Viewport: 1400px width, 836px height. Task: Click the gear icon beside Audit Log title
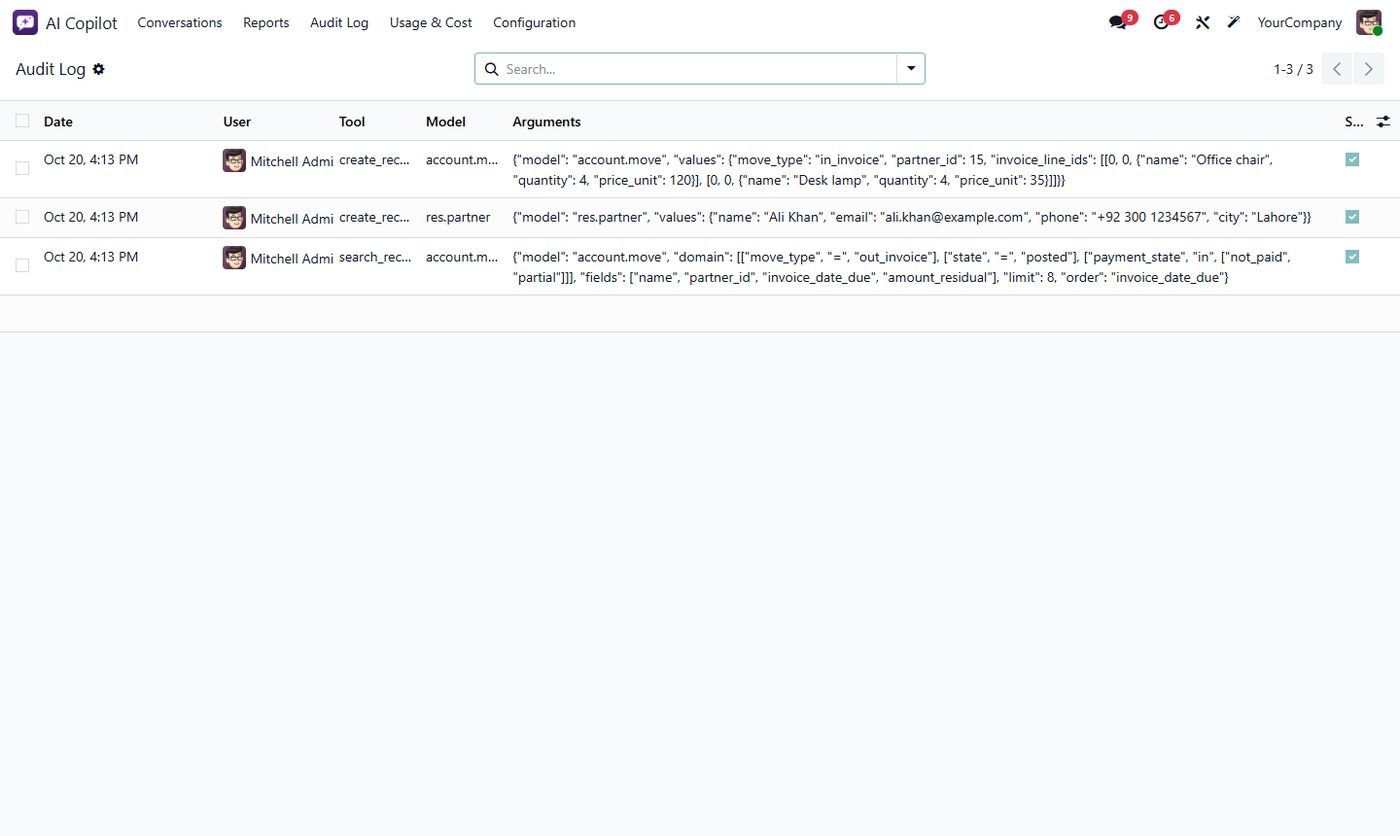98,69
